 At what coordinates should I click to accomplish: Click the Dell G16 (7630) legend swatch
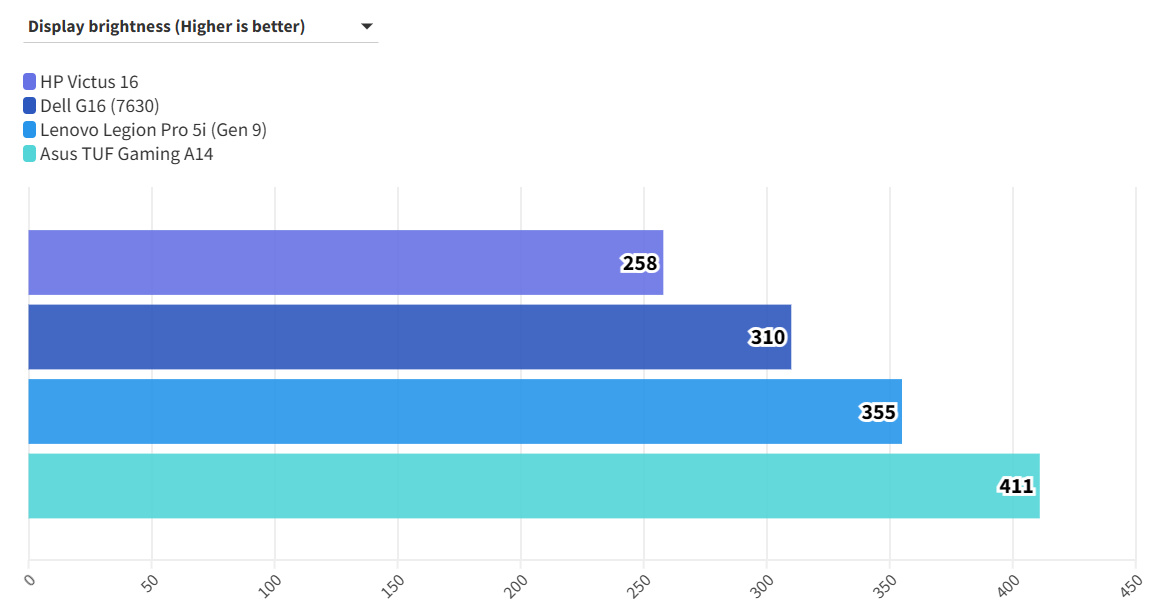[x=30, y=106]
